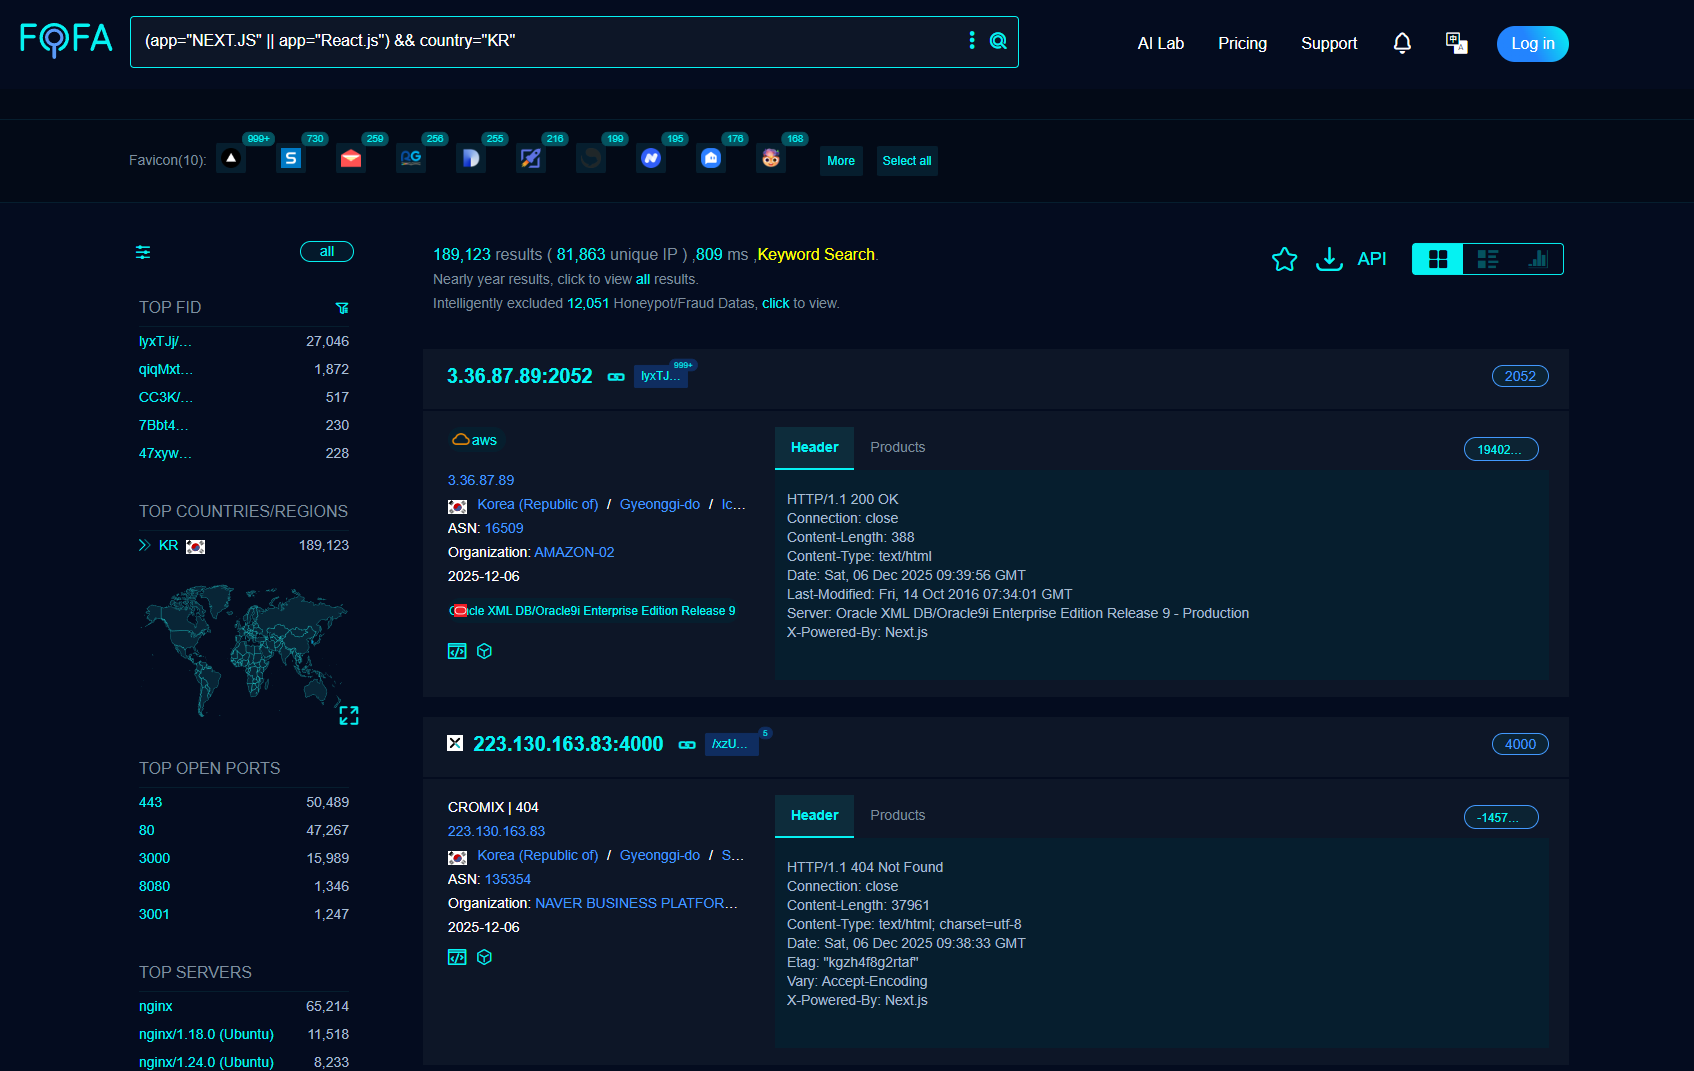Image resolution: width=1694 pixels, height=1071 pixels.
Task: Switch to list view layout
Action: pos(1487,258)
